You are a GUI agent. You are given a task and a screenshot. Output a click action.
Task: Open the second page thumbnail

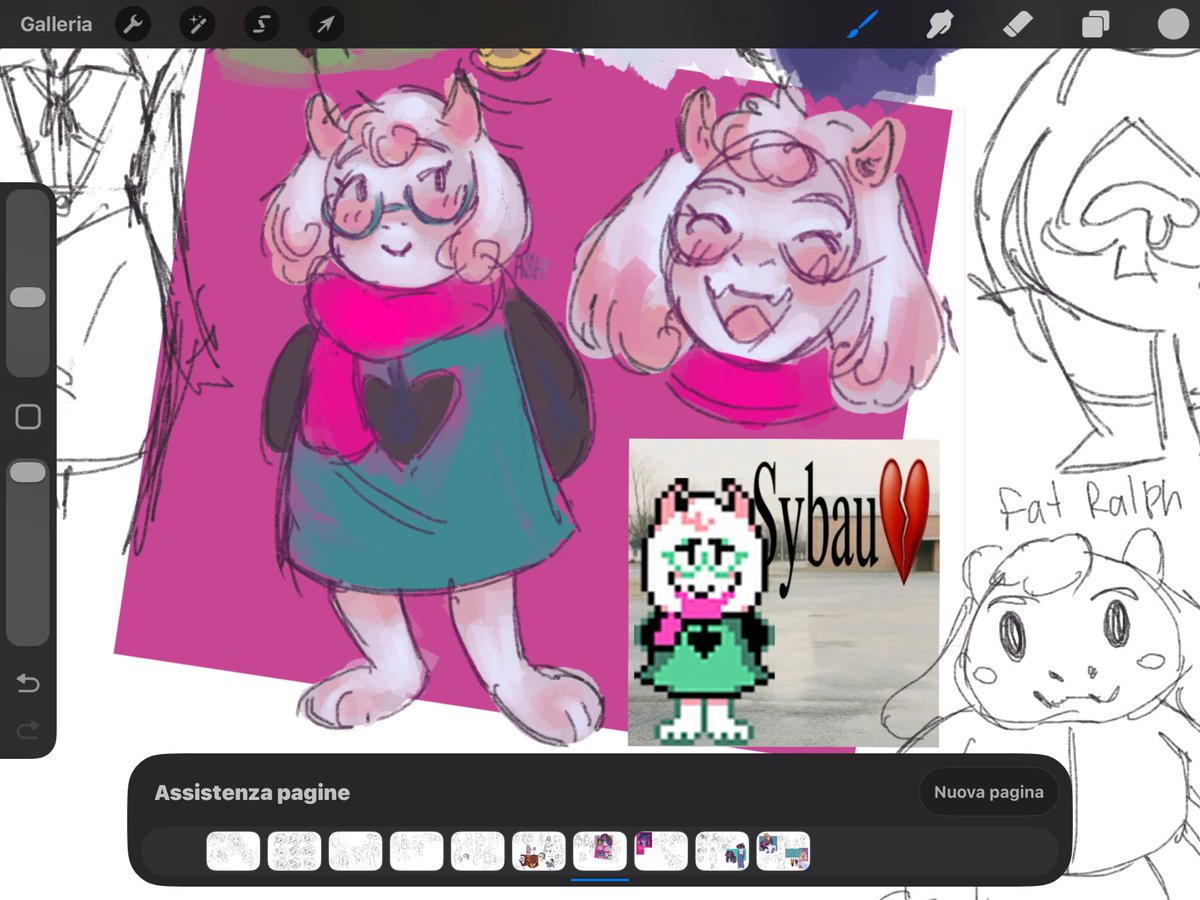pyautogui.click(x=294, y=851)
